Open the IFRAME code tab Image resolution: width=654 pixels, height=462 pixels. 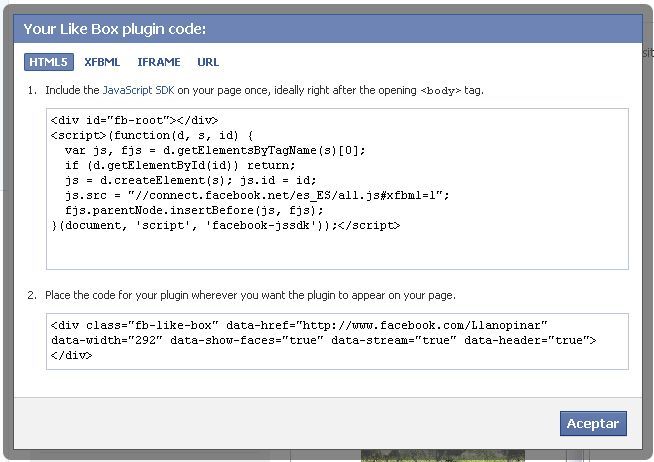pyautogui.click(x=159, y=62)
